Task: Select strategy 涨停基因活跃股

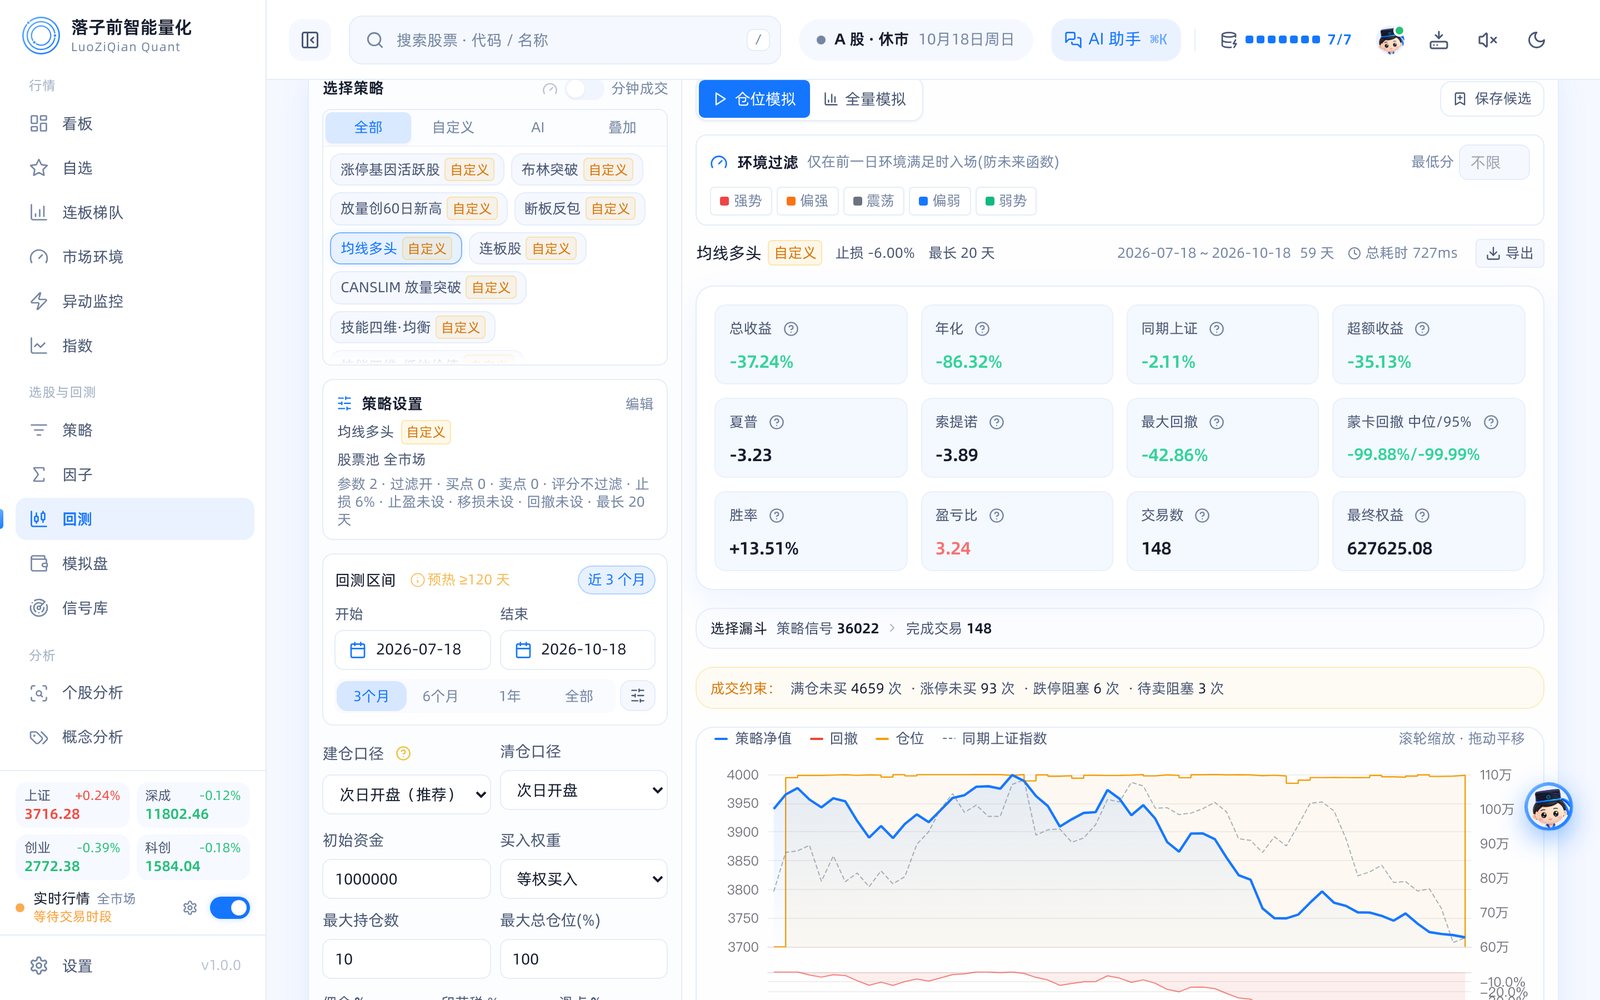Action: tap(416, 170)
